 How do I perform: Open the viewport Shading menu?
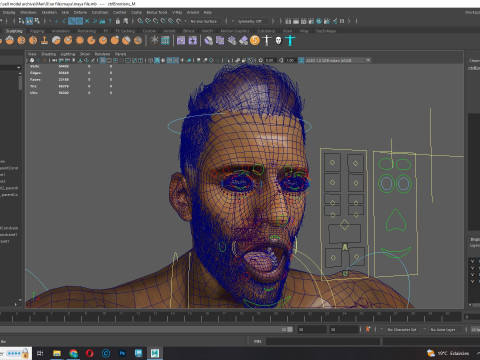48,54
